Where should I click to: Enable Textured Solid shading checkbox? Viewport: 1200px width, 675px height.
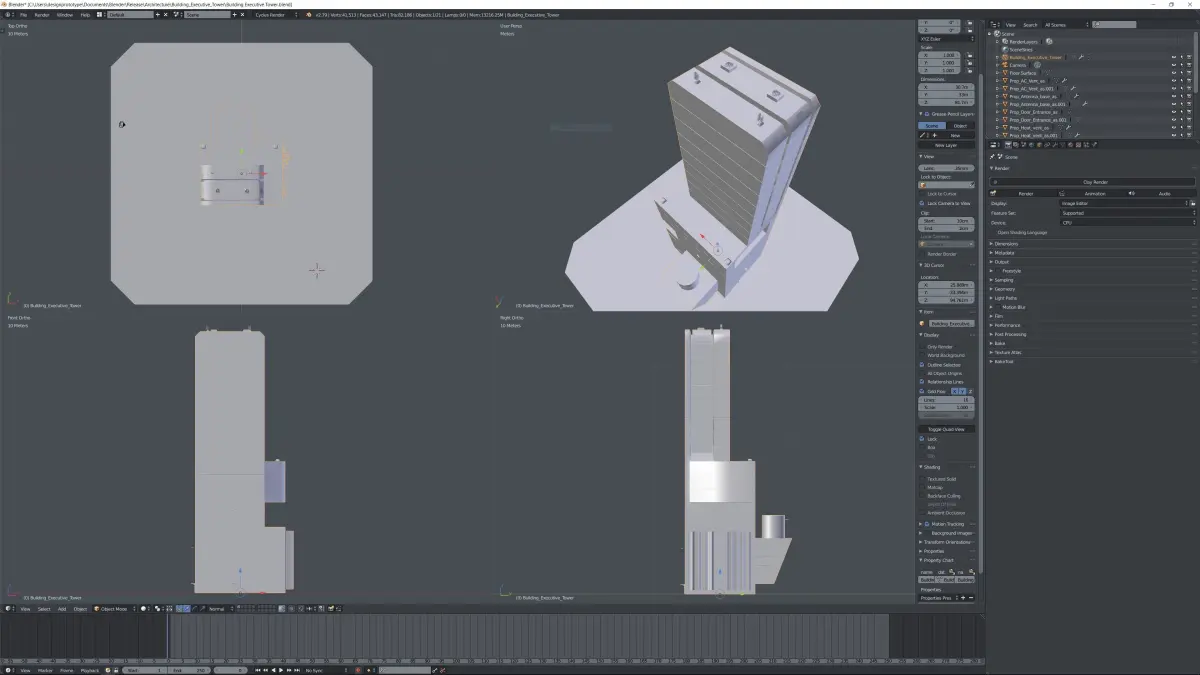click(923, 479)
